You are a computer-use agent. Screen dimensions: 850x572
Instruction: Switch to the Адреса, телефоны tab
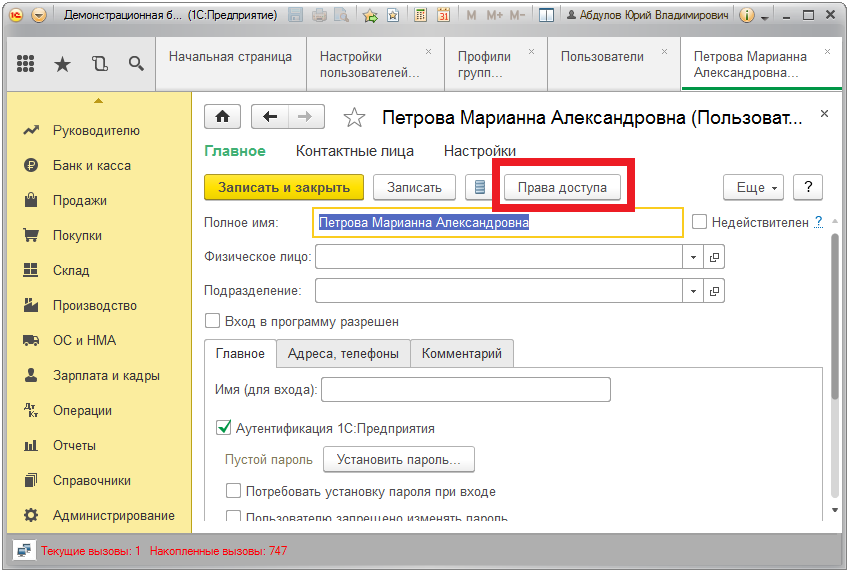coord(343,354)
